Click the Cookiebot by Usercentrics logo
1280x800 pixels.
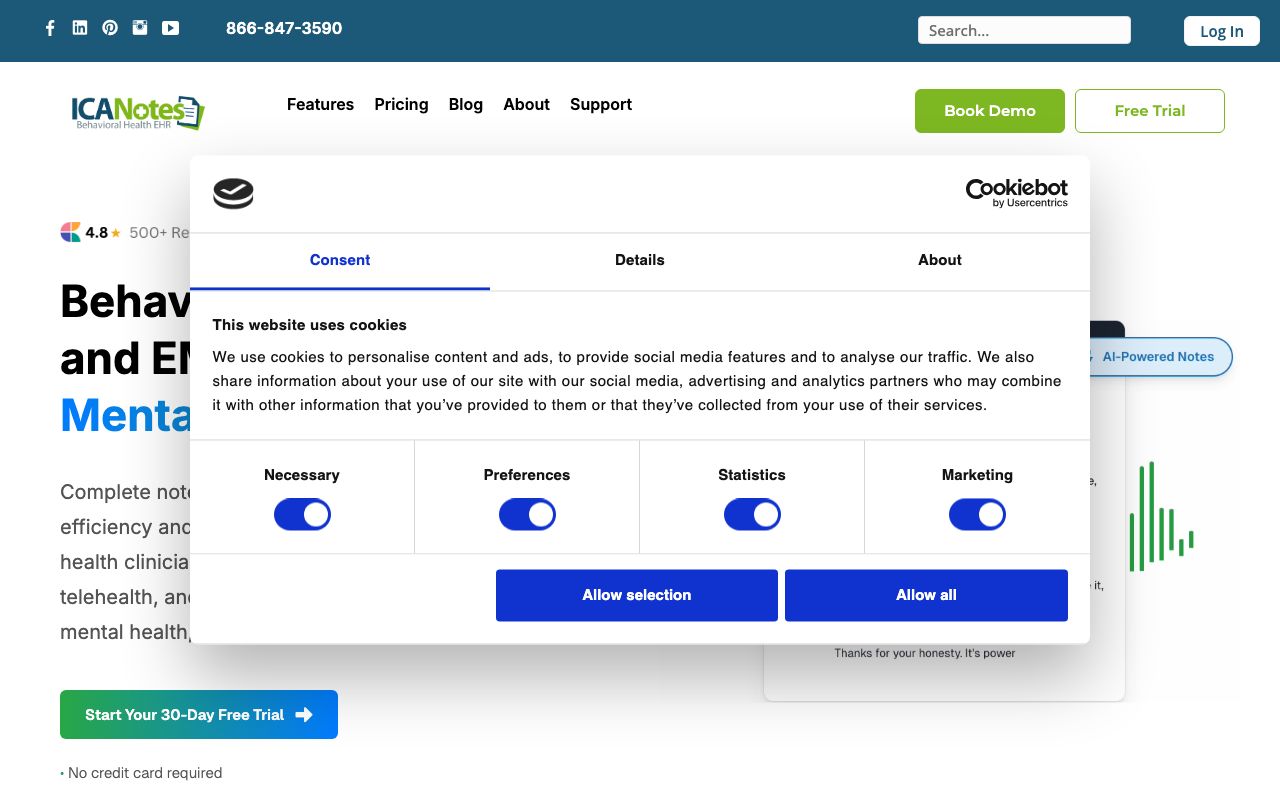pyautogui.click(x=1016, y=193)
